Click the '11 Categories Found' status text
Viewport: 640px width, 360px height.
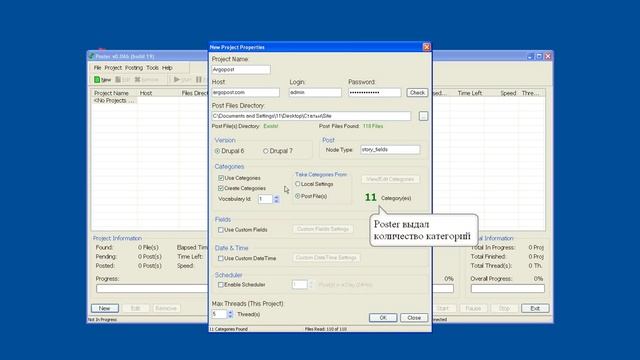tap(229, 329)
